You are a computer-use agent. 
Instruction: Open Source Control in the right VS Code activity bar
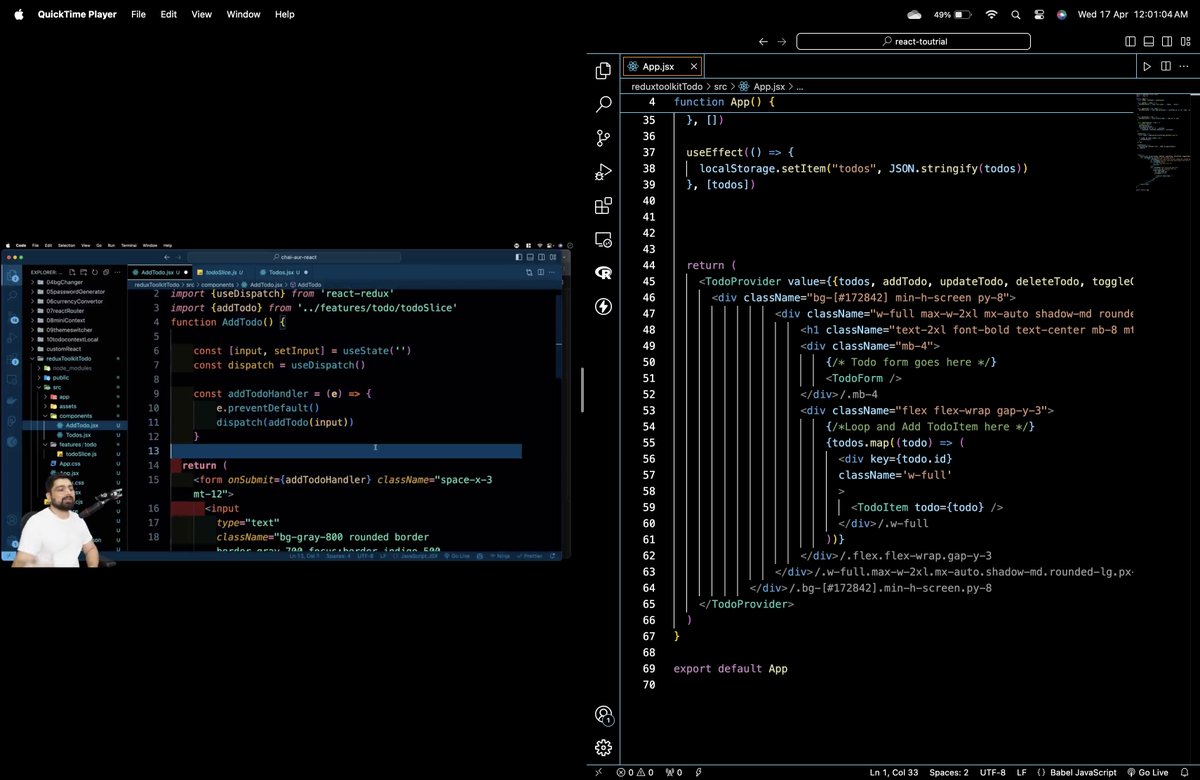pos(603,138)
